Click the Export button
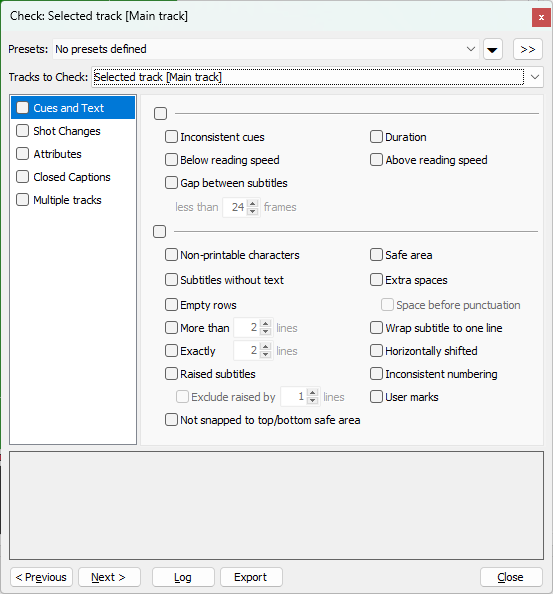Image resolution: width=553 pixels, height=594 pixels. point(251,577)
